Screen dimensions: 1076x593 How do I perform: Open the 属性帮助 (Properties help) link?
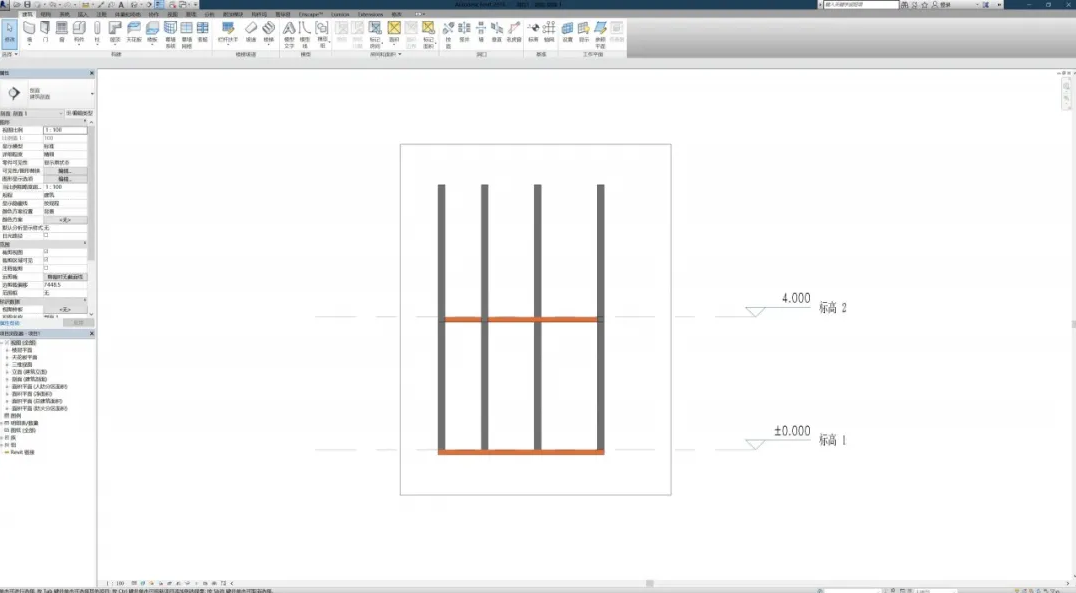(10, 323)
